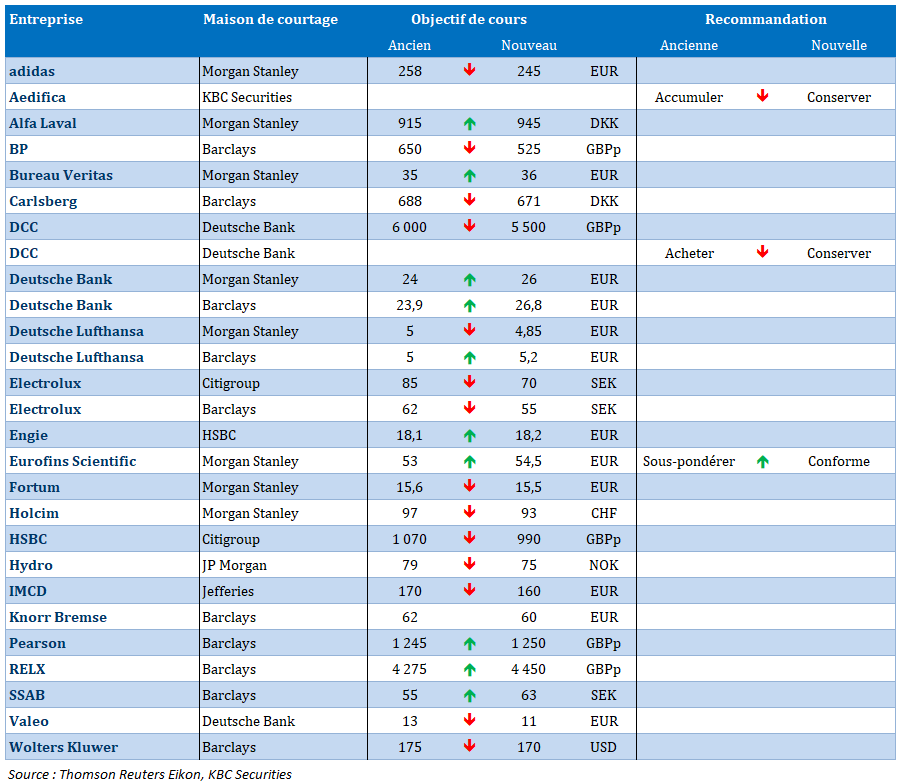Click the red down arrow for Holcim
This screenshot has height=782, width=900.
(x=469, y=513)
